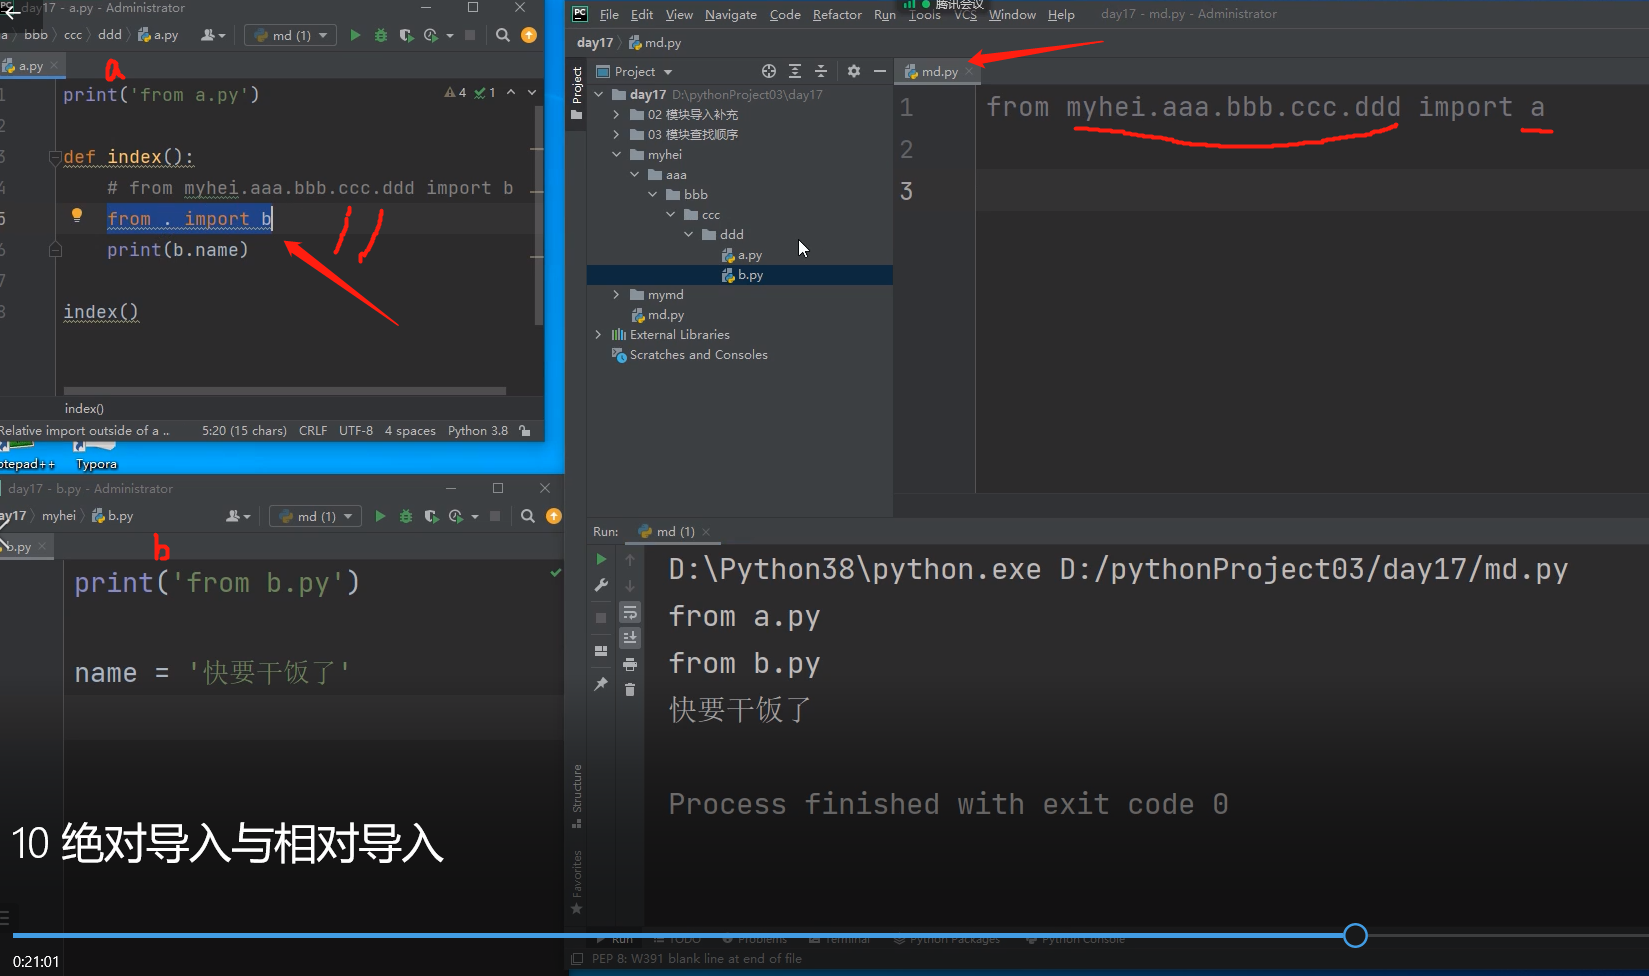Click Scratches and Consoles in project tree
Screen dimensions: 1649x976
[699, 355]
